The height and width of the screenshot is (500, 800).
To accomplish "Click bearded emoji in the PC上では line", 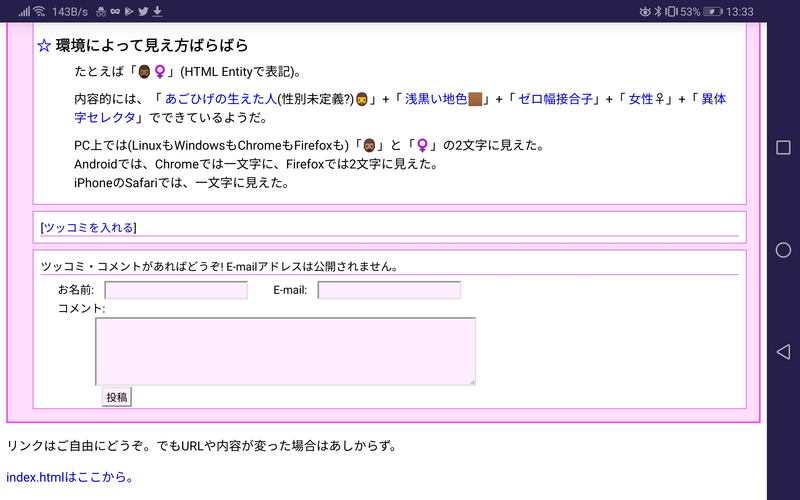I will (x=369, y=146).
